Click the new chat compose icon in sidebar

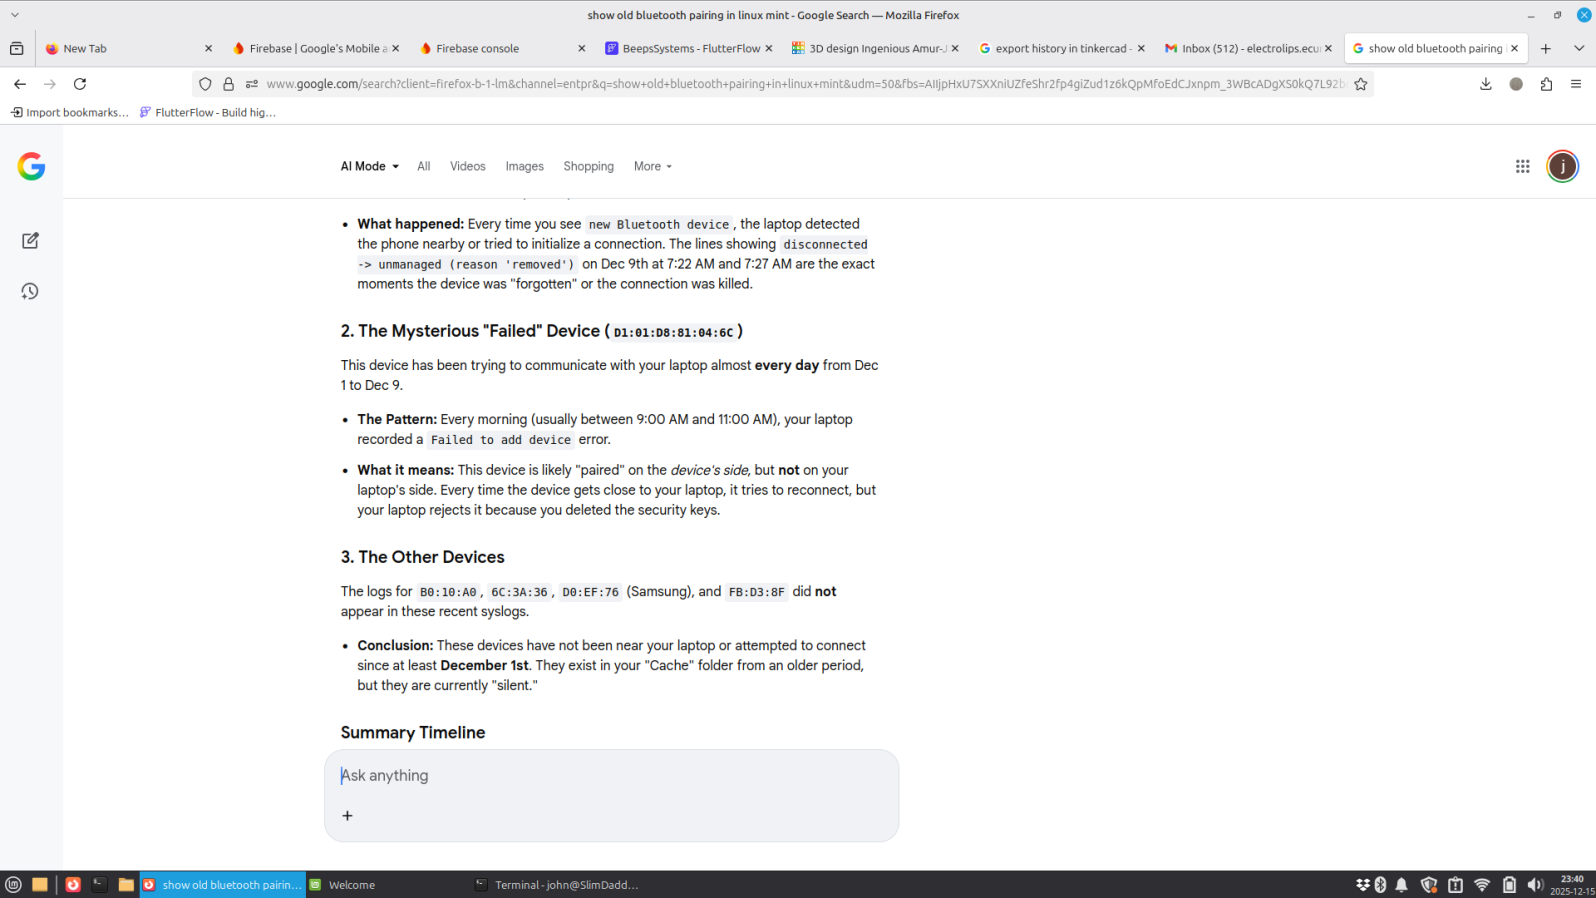click(30, 241)
